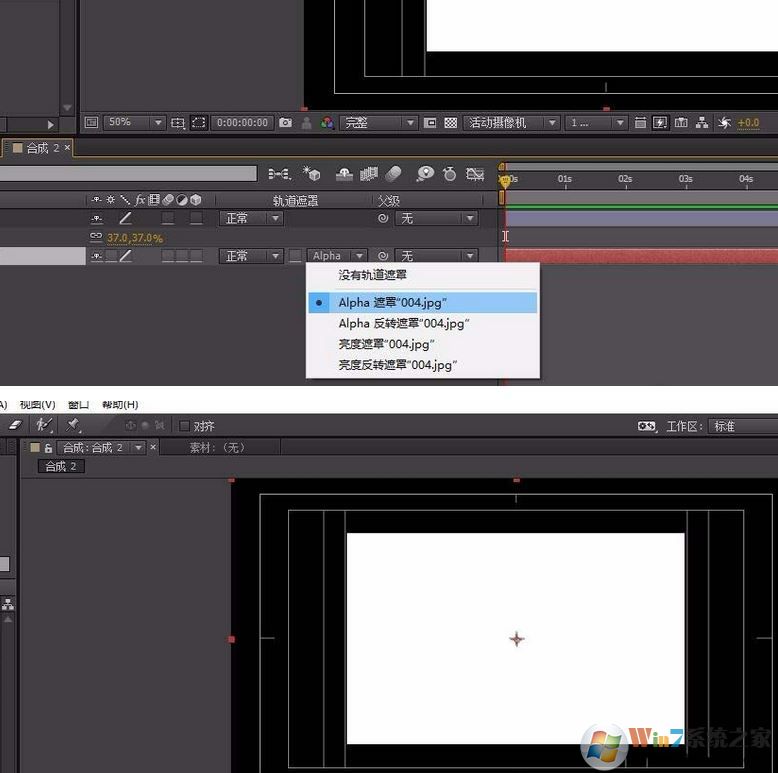The height and width of the screenshot is (773, 778).
Task: Choose Alpha 反转遮罩 "004.jpg" option
Action: [x=404, y=323]
